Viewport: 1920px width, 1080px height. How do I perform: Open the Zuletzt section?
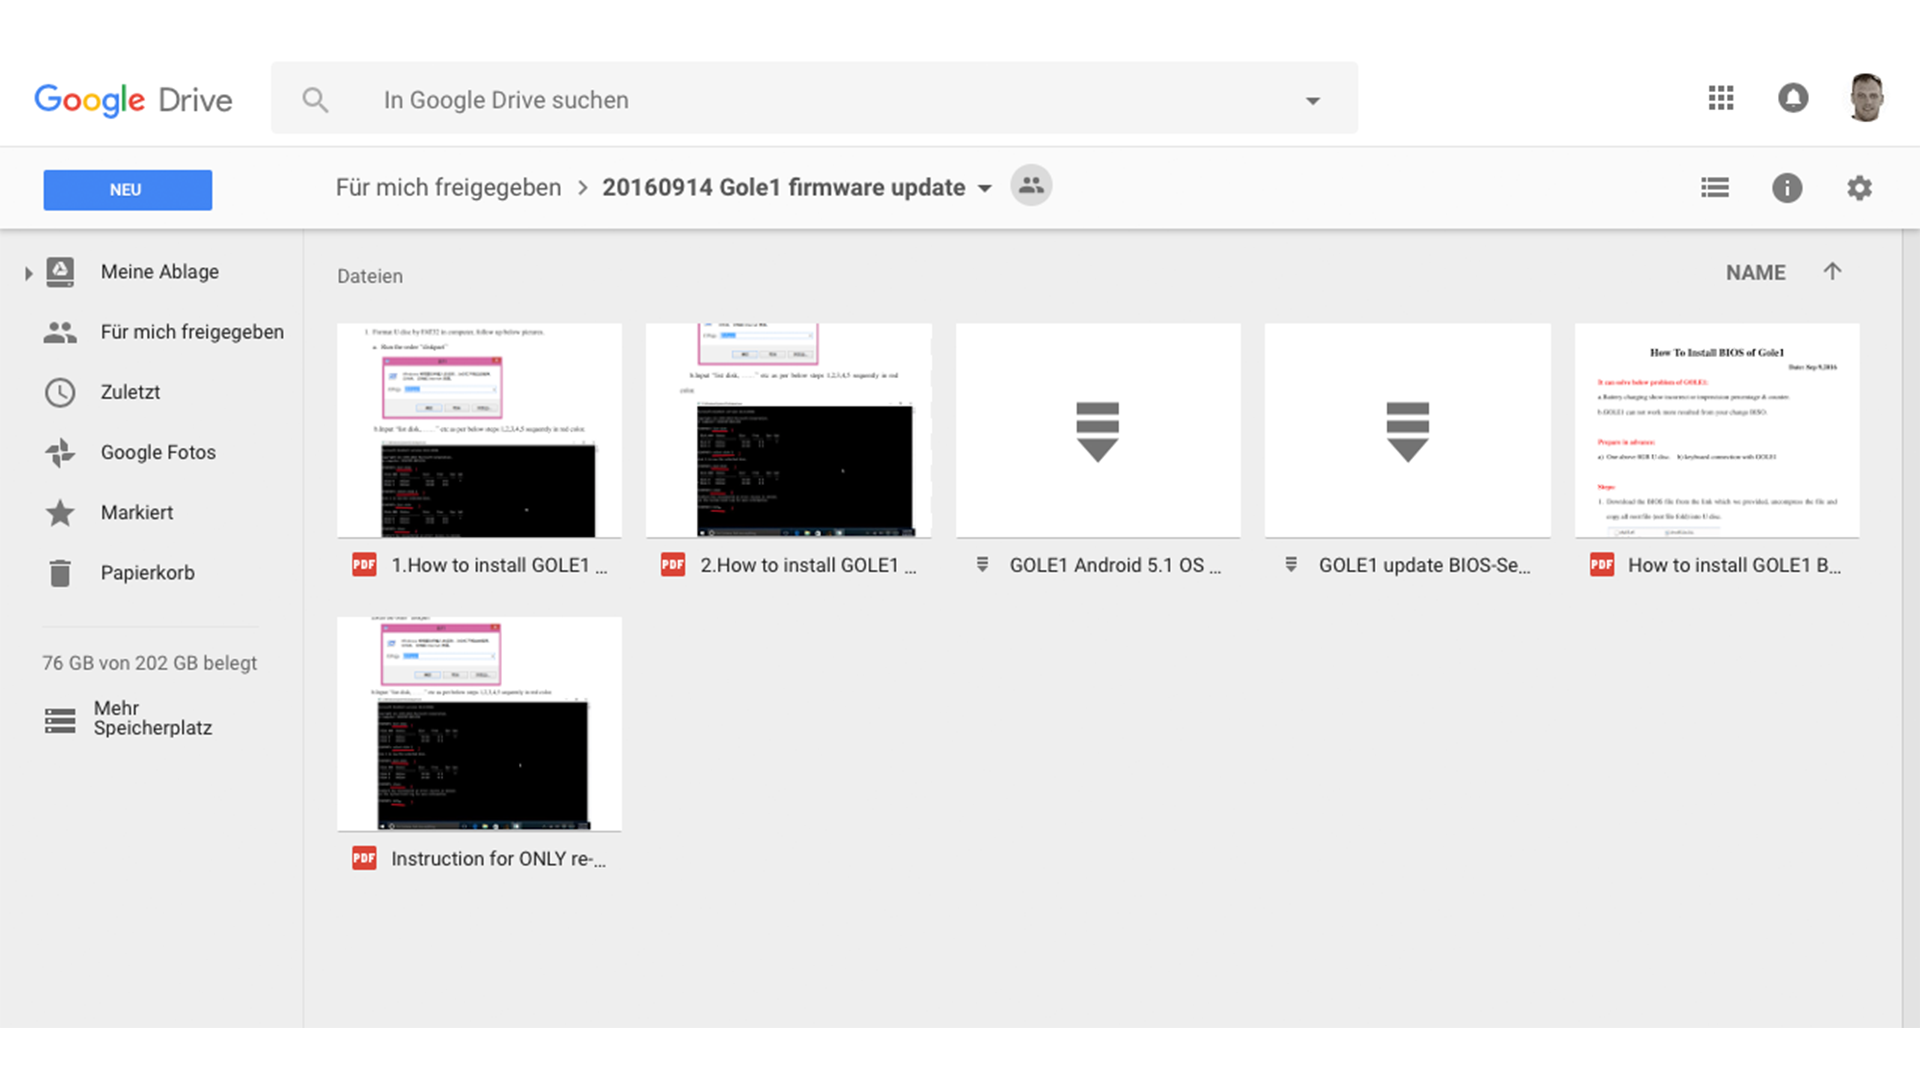130,392
